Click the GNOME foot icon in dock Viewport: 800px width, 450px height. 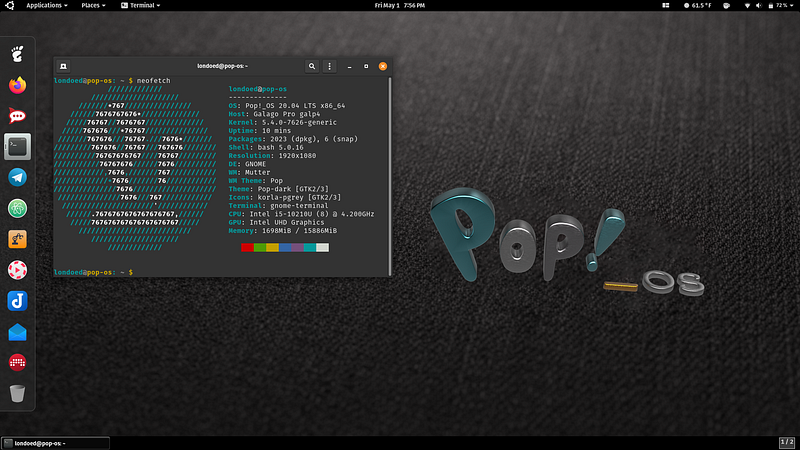pyautogui.click(x=17, y=54)
